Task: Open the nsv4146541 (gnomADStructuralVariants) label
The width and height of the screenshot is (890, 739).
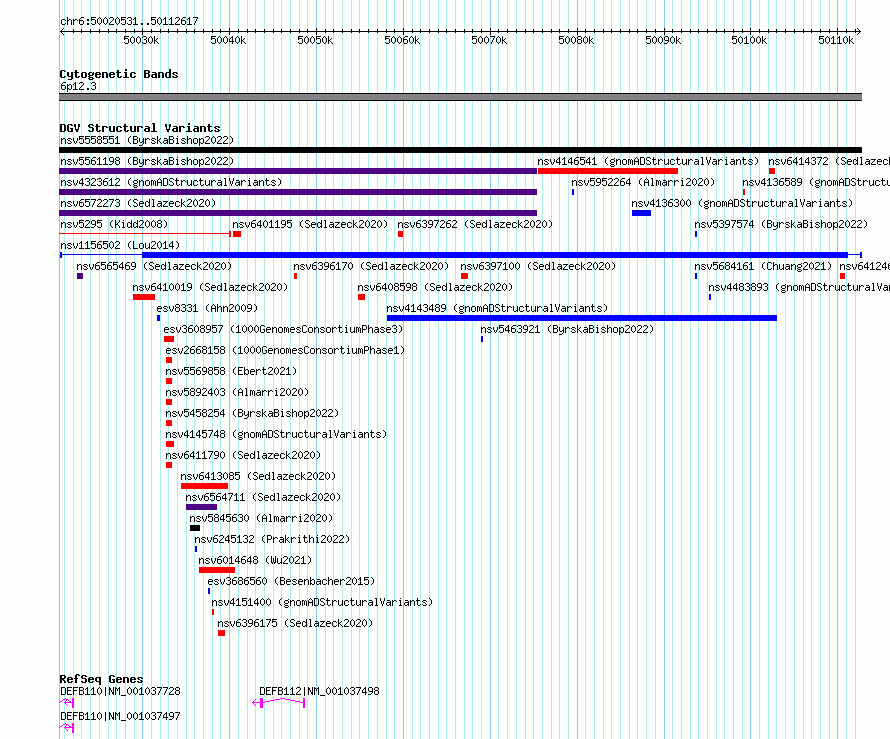Action: point(648,161)
